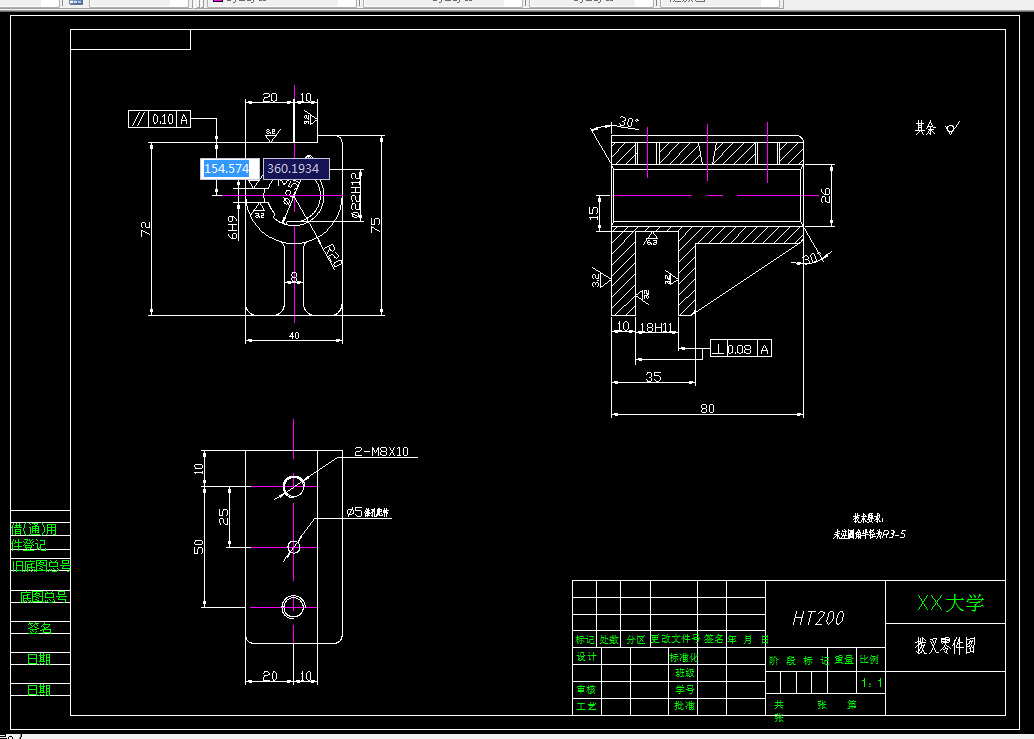Select the Ø22H12 diameter dimension

pos(355,195)
